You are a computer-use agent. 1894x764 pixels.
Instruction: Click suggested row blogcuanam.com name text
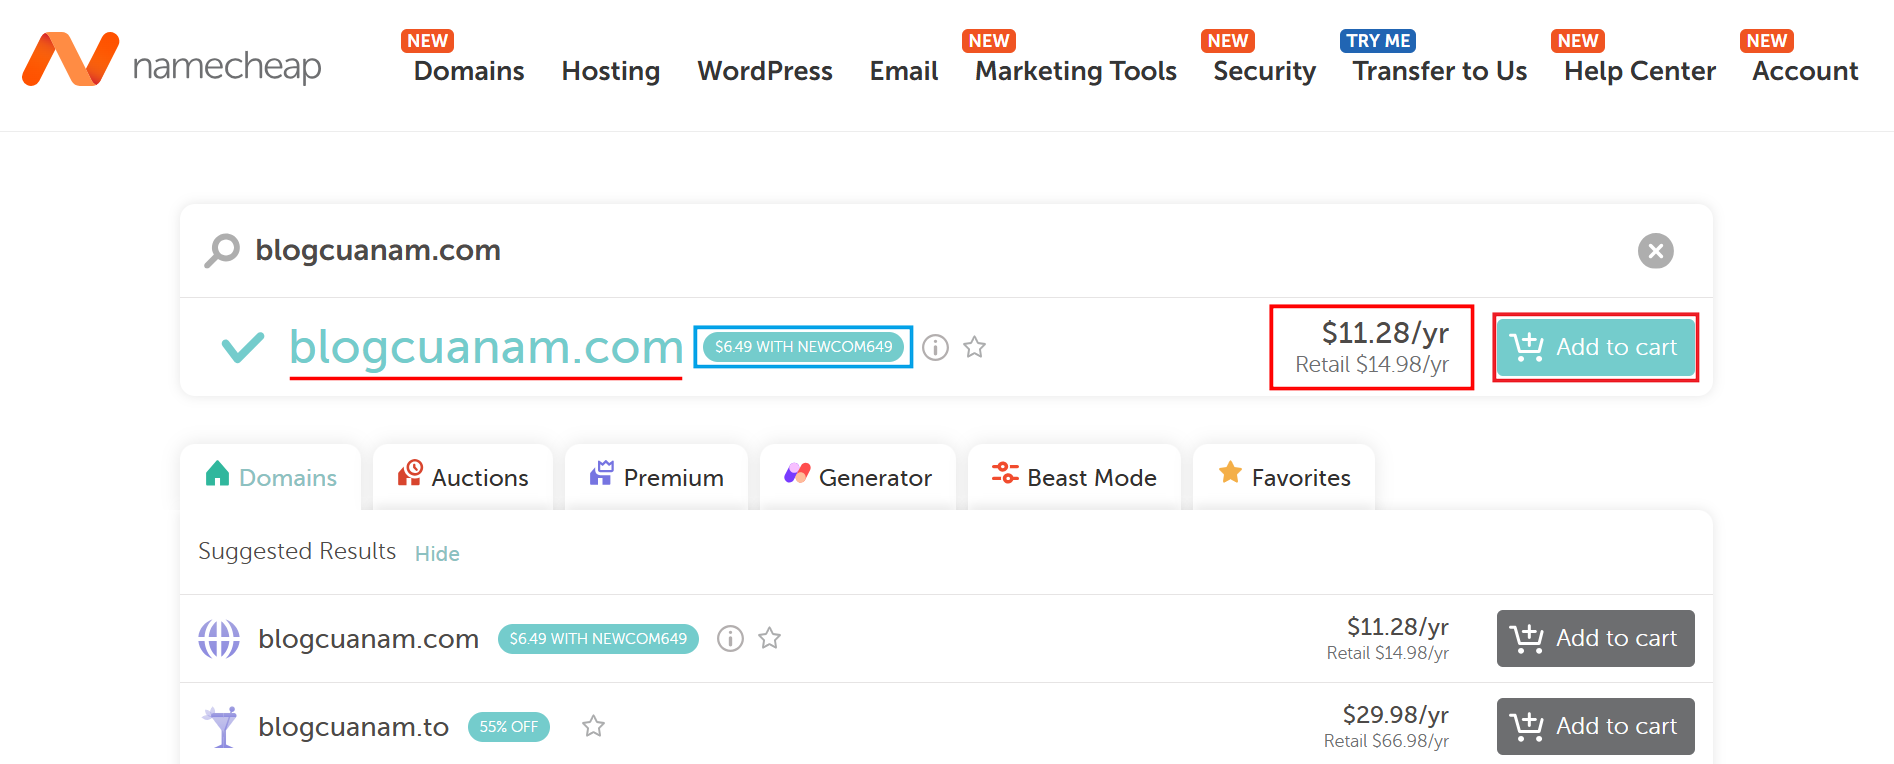[368, 639]
